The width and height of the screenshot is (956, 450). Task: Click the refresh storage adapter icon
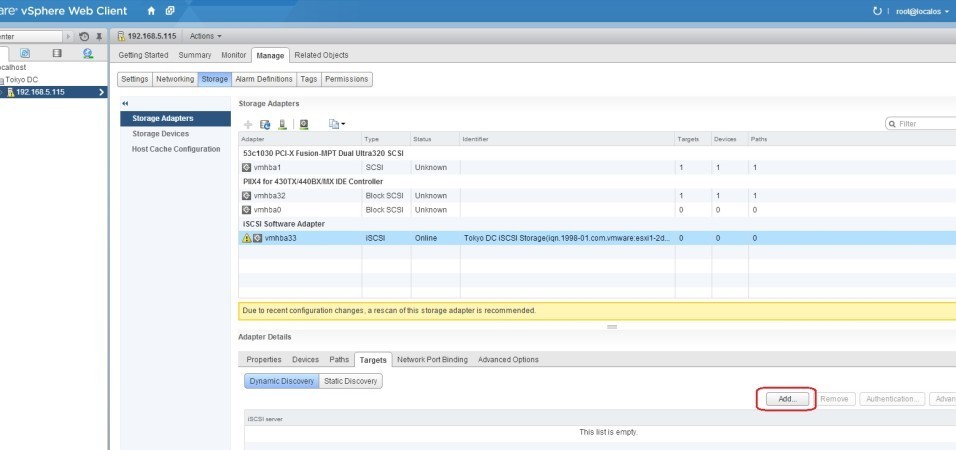click(x=265, y=124)
